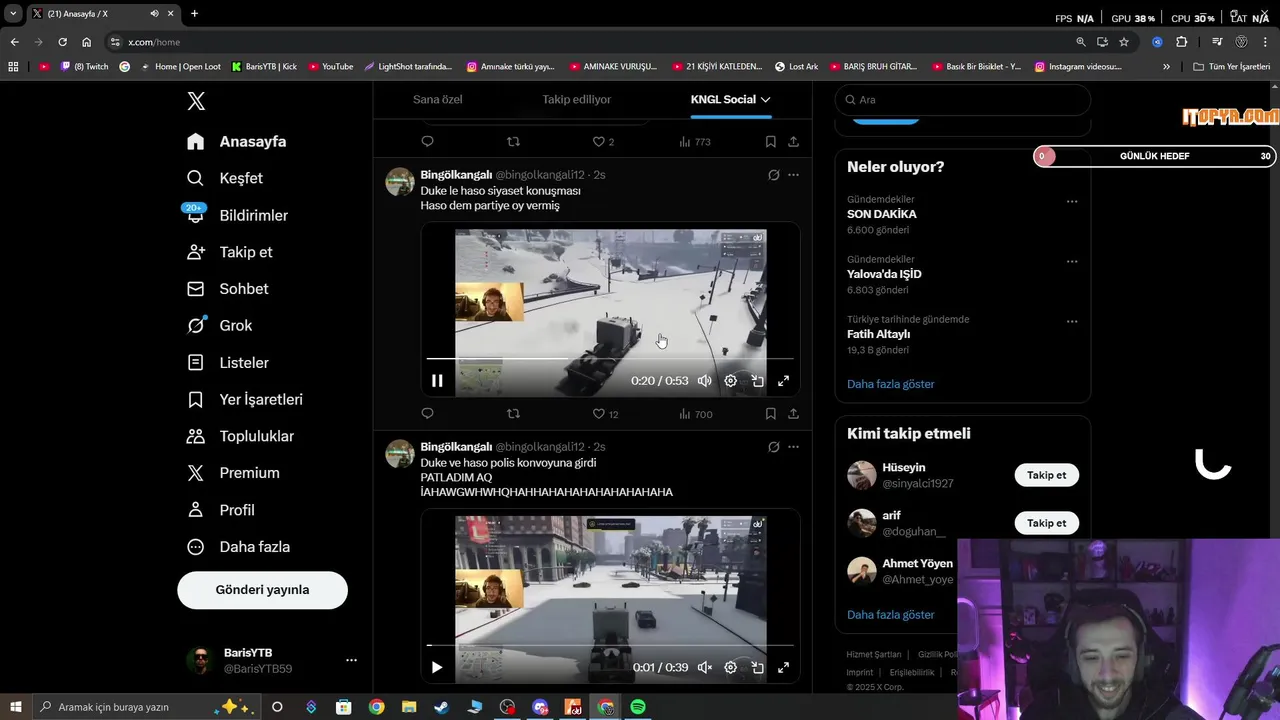
Task: Pause the Duke le haso video
Action: 437,381
